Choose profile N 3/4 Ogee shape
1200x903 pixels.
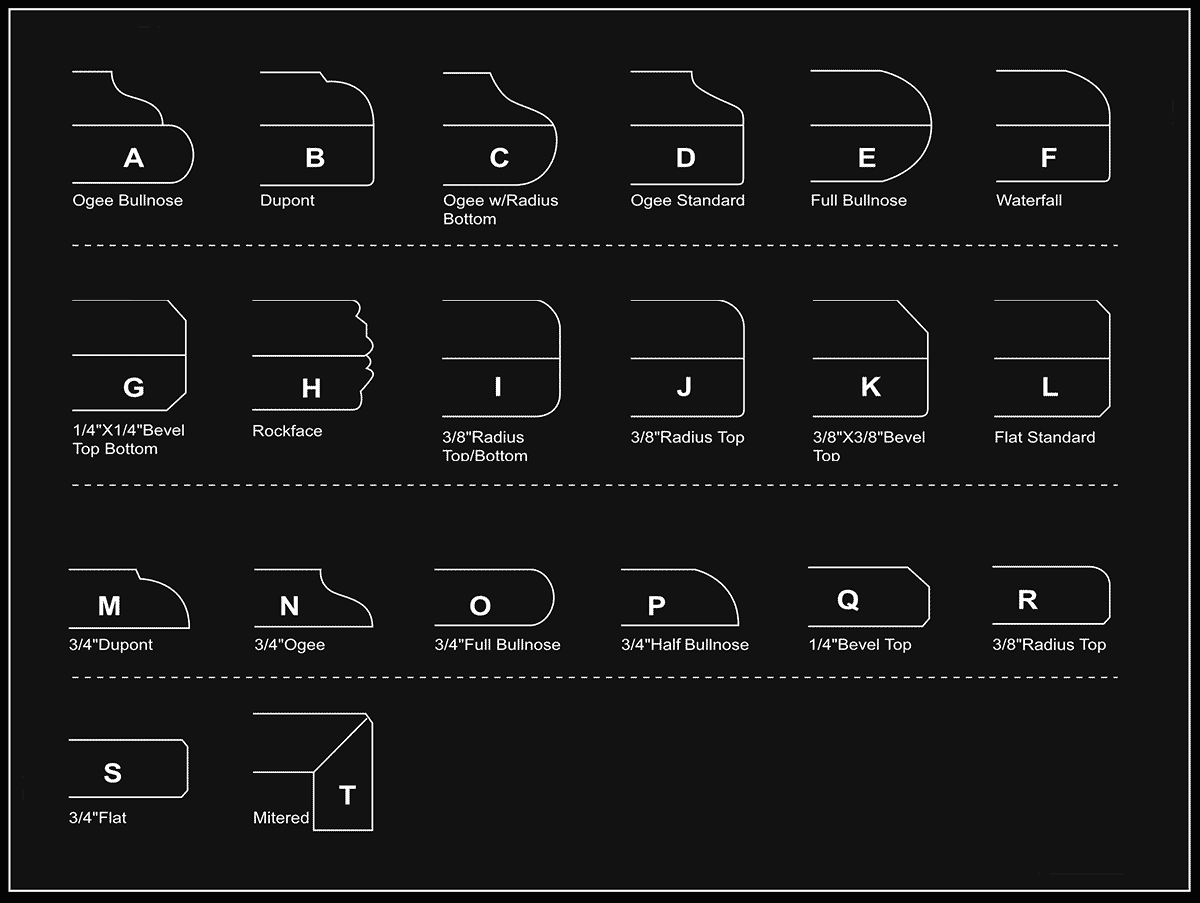pyautogui.click(x=313, y=598)
